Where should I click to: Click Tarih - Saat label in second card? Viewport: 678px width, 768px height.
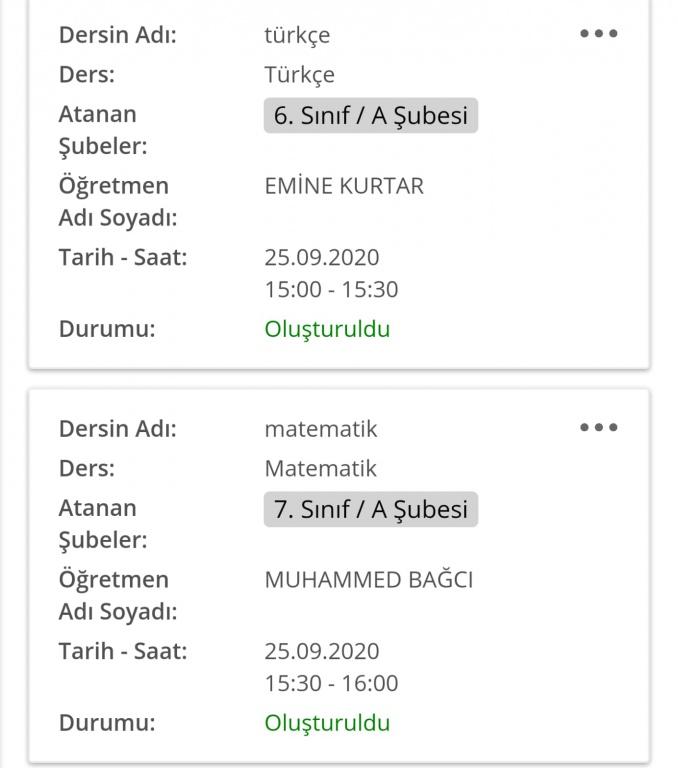tap(122, 651)
